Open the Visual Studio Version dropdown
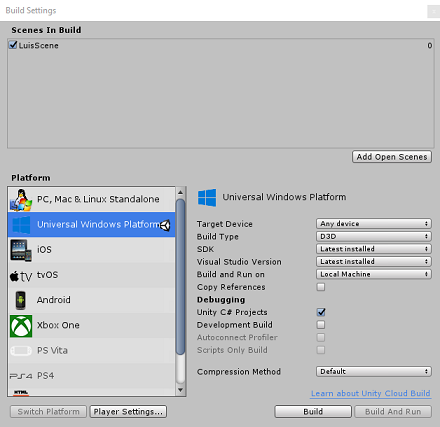Viewport: 440px width, 427px height. tap(374, 262)
